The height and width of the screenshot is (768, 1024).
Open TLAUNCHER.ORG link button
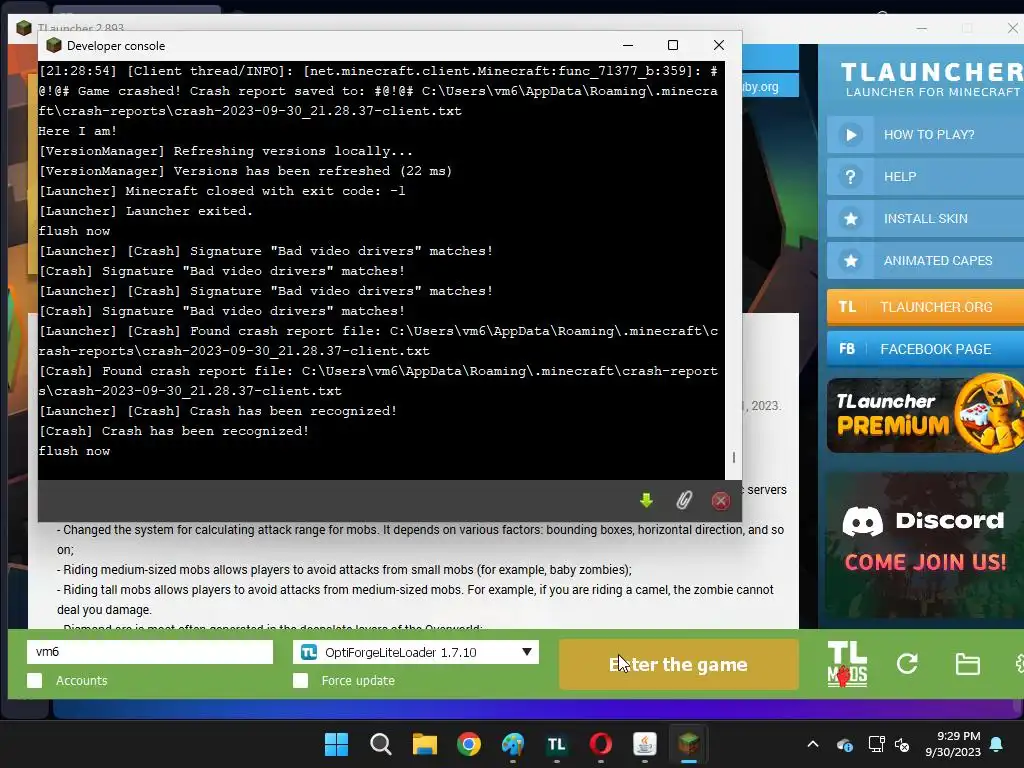click(x=925, y=307)
